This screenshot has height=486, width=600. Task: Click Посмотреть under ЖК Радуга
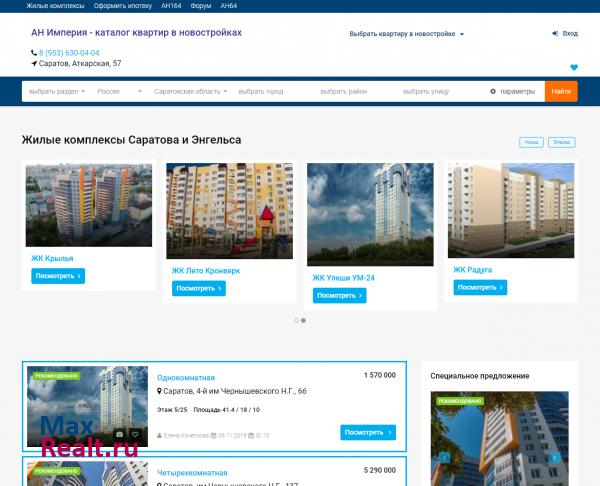480,287
